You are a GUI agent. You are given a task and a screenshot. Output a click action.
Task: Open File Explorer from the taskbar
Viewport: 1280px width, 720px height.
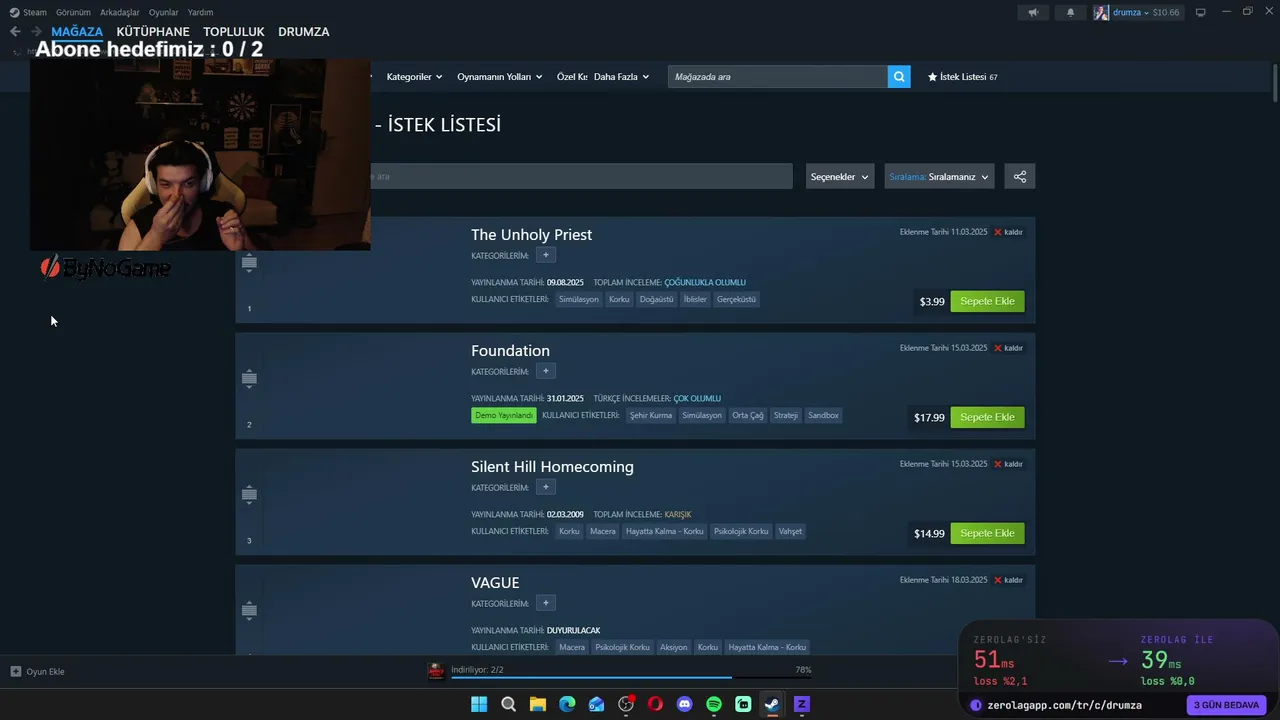(538, 704)
